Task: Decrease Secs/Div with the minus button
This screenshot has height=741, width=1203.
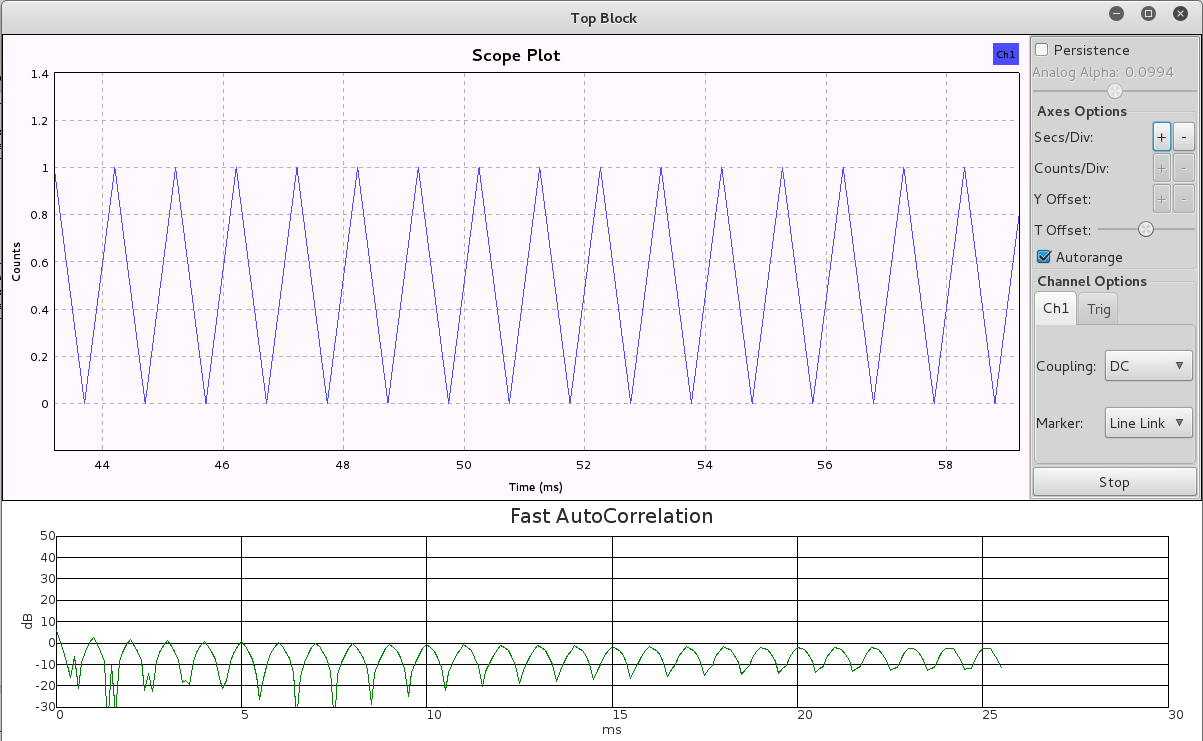Action: 1183,136
